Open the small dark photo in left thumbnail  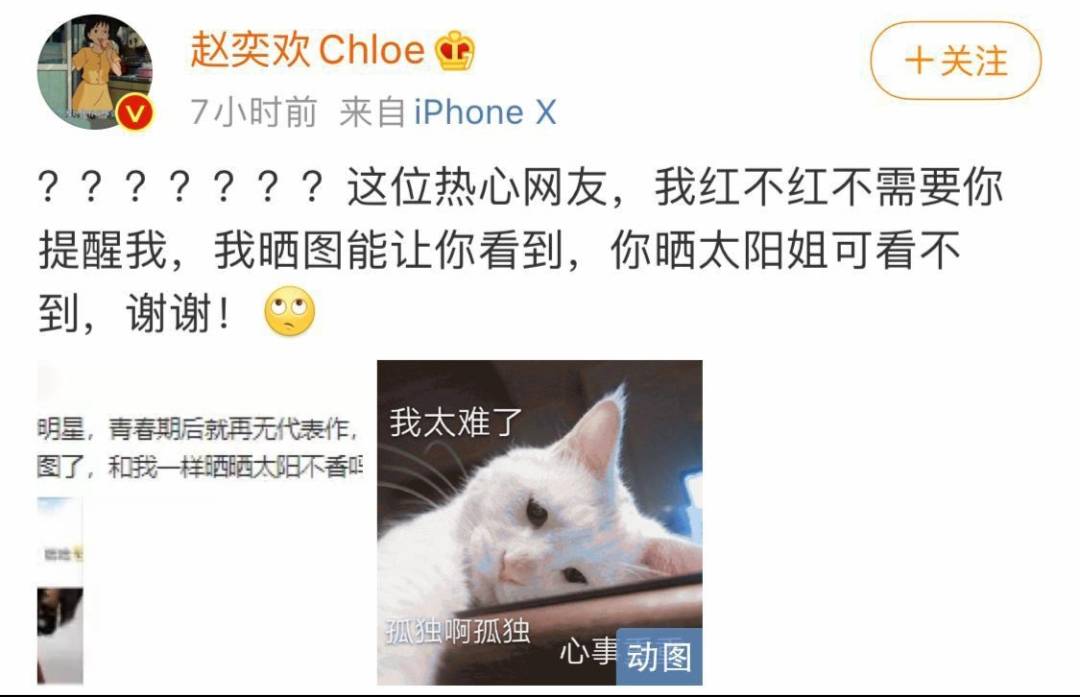pos(60,636)
